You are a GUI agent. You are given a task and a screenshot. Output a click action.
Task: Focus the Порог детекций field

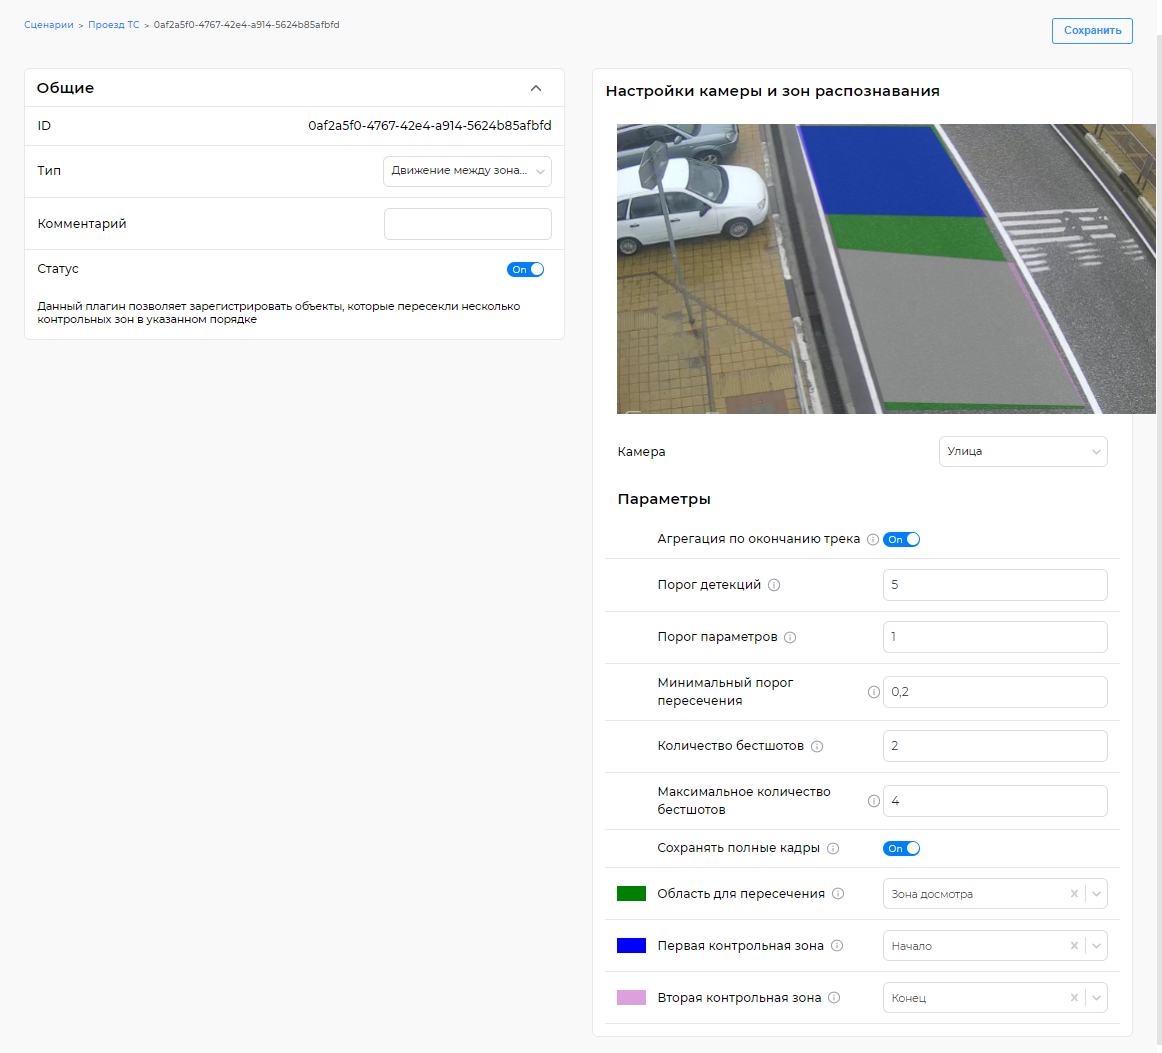[995, 585]
